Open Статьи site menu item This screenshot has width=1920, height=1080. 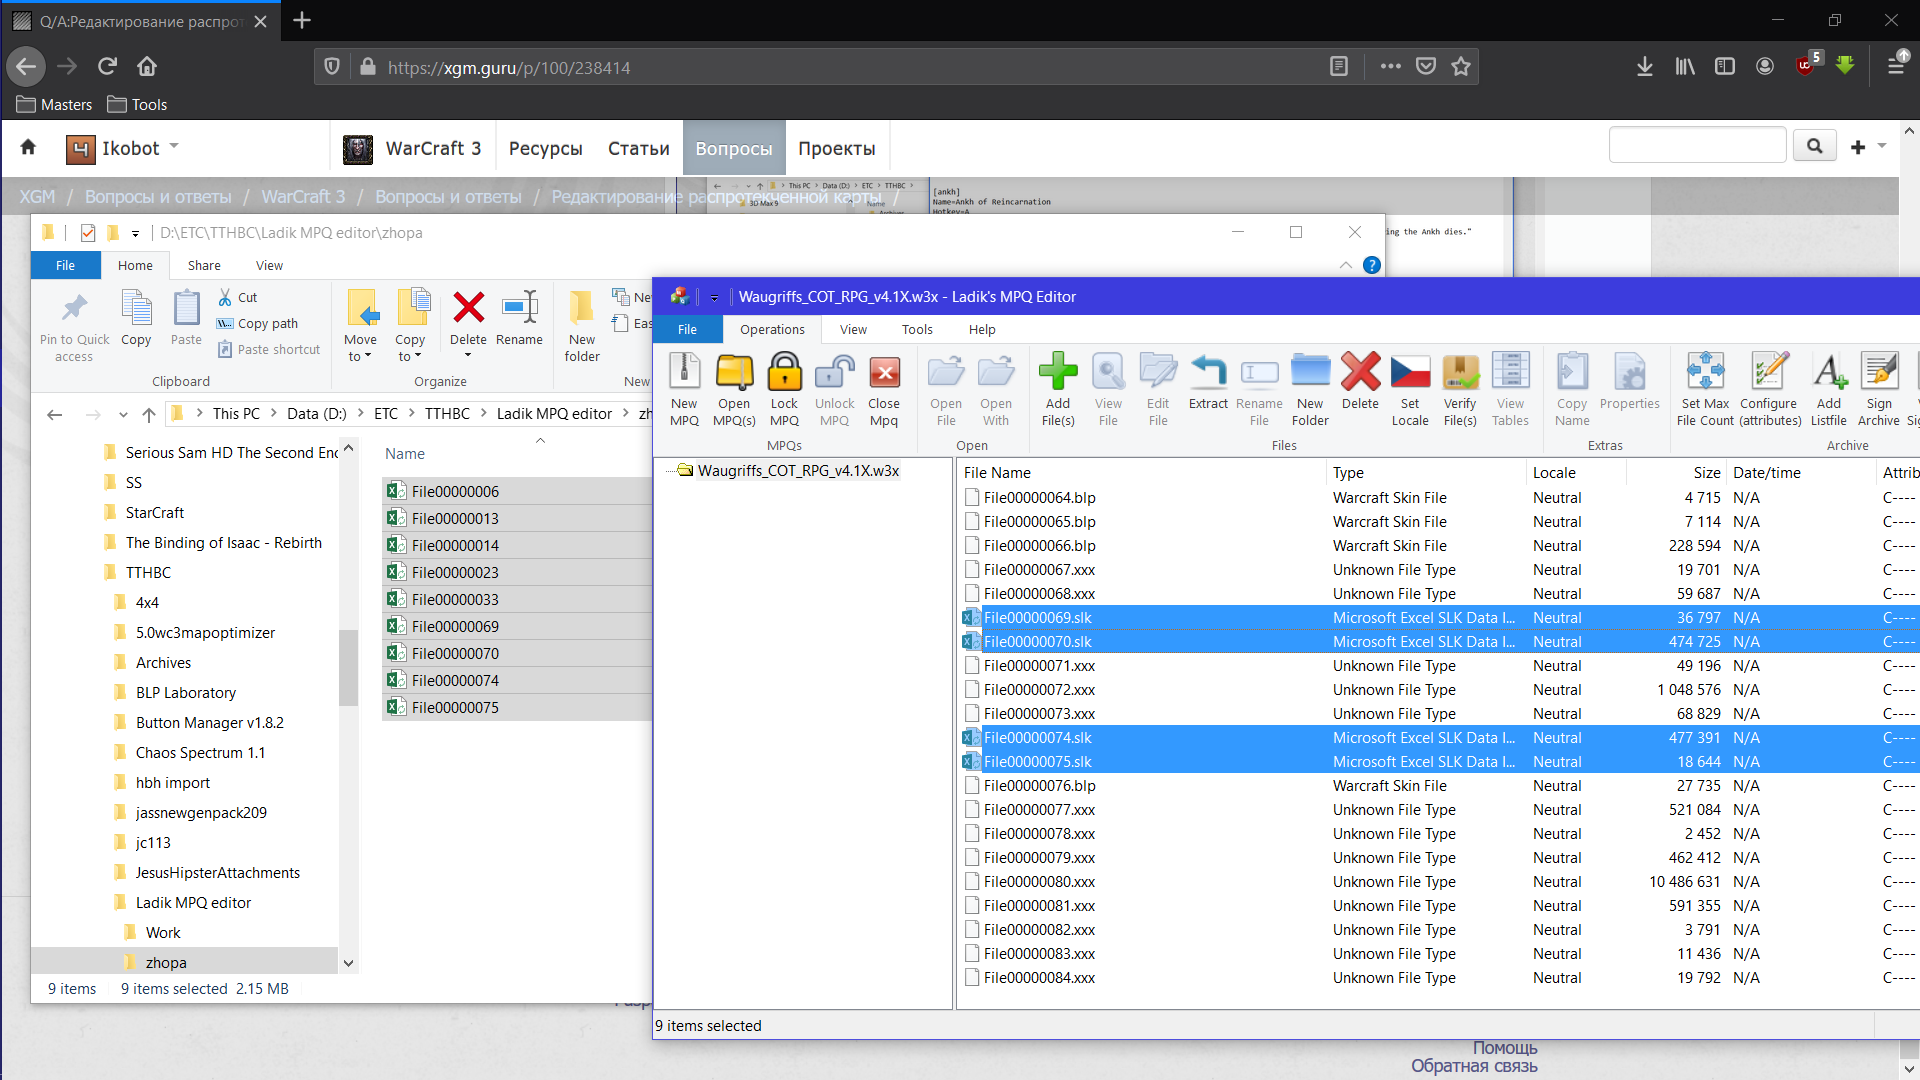tap(639, 148)
